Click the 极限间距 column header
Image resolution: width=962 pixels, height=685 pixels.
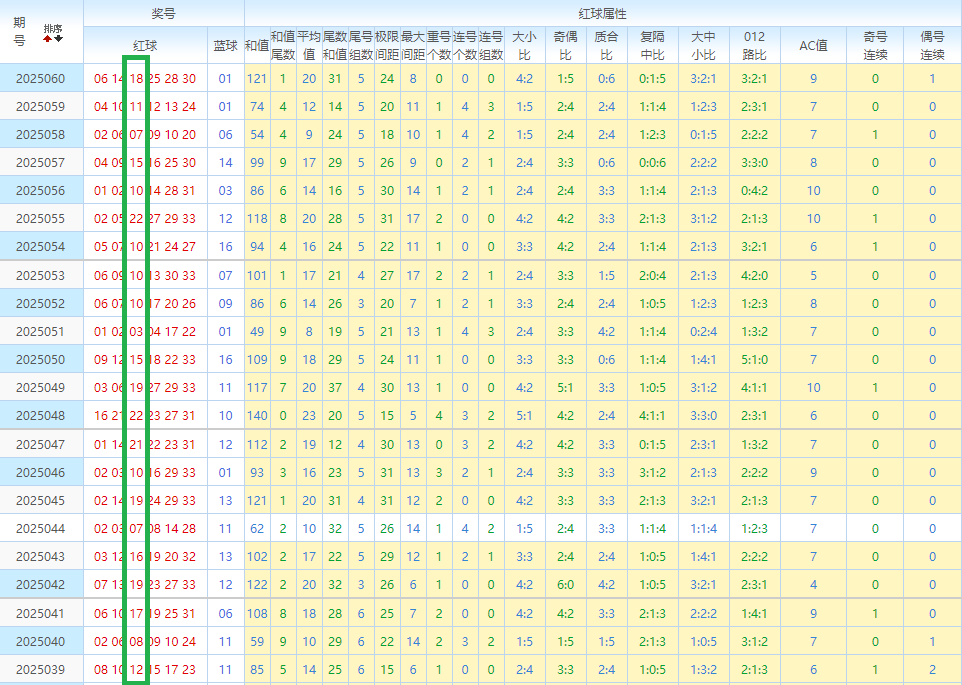pos(387,45)
